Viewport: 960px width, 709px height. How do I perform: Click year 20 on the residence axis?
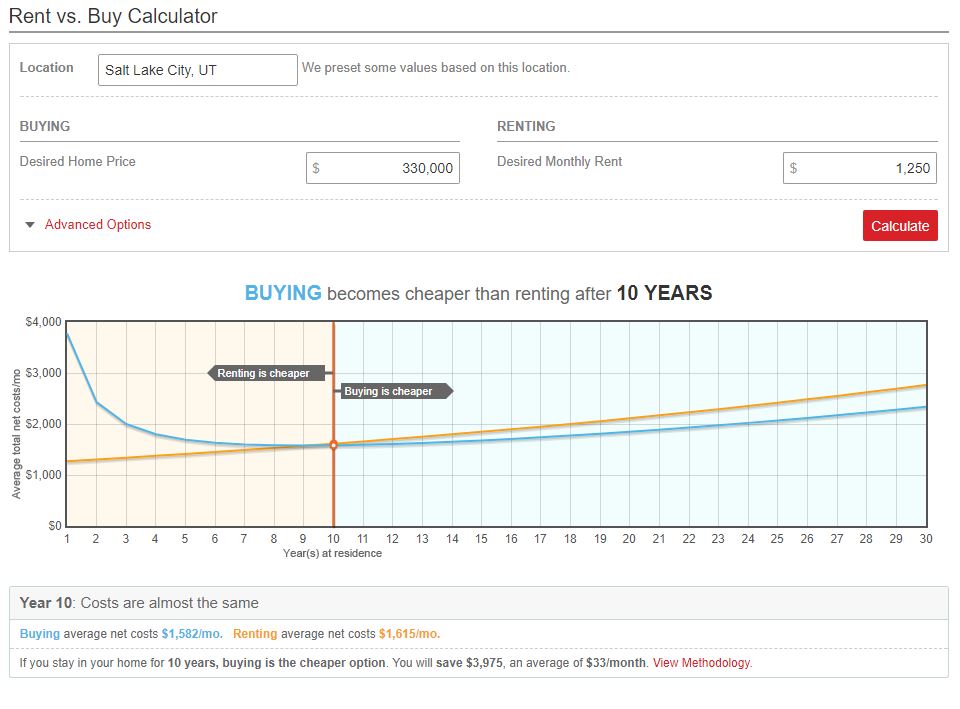[x=629, y=539]
